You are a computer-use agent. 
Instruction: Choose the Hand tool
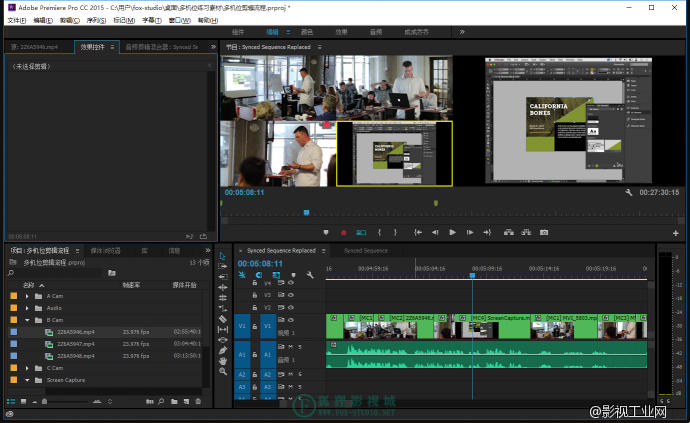[223, 362]
